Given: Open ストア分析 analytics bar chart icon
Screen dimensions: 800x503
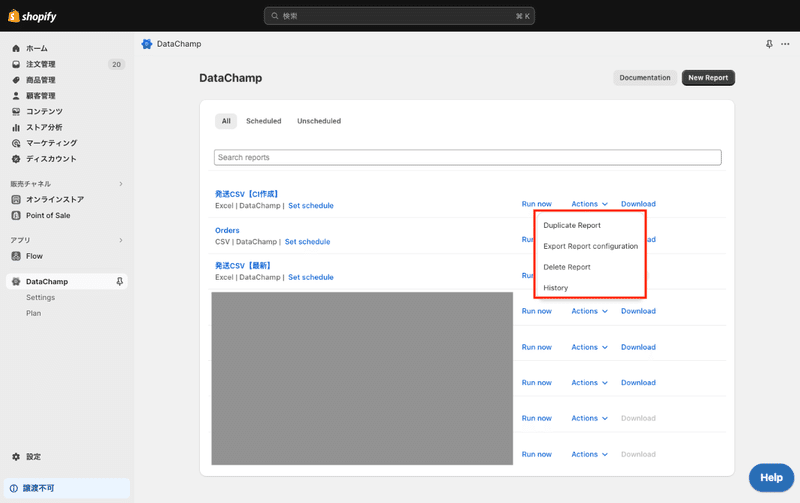Looking at the screenshot, I should tap(16, 128).
